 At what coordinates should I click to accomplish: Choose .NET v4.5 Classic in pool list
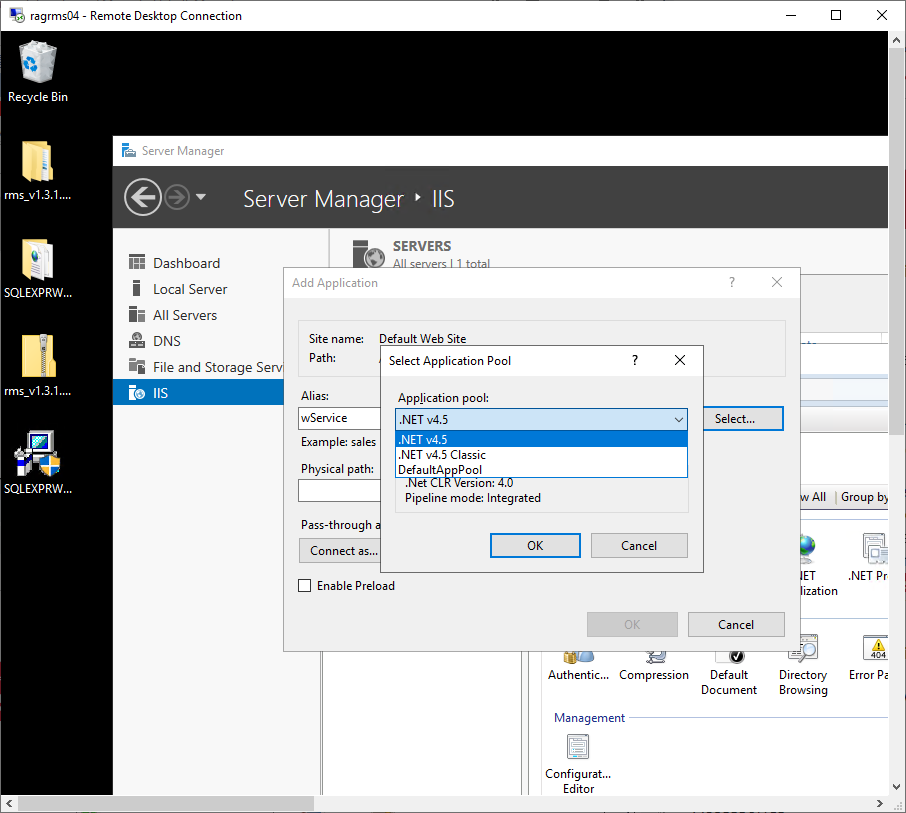tap(541, 455)
